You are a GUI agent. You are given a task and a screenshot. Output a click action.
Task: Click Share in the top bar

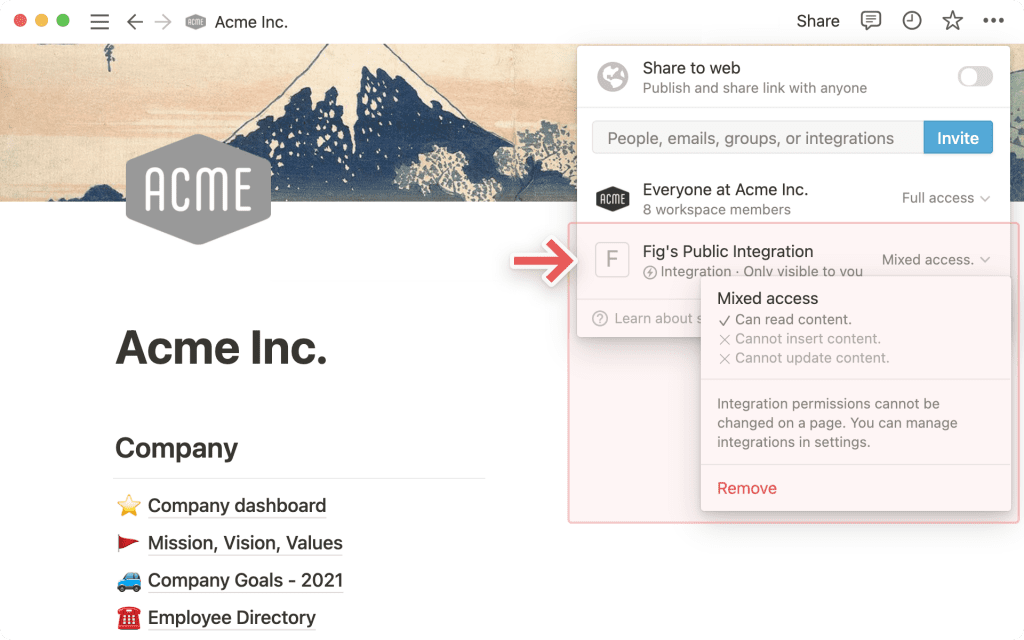coord(818,21)
